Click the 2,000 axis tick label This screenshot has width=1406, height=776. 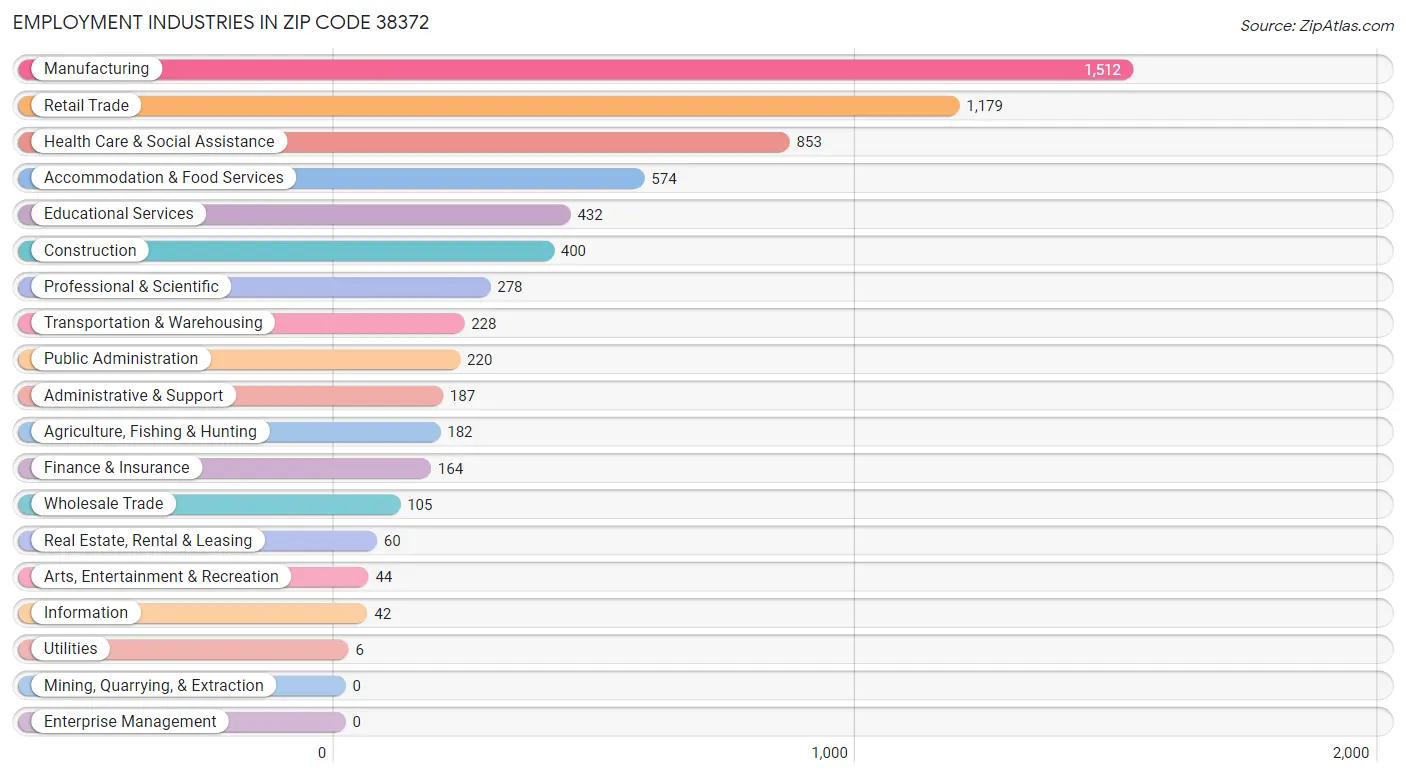1351,753
